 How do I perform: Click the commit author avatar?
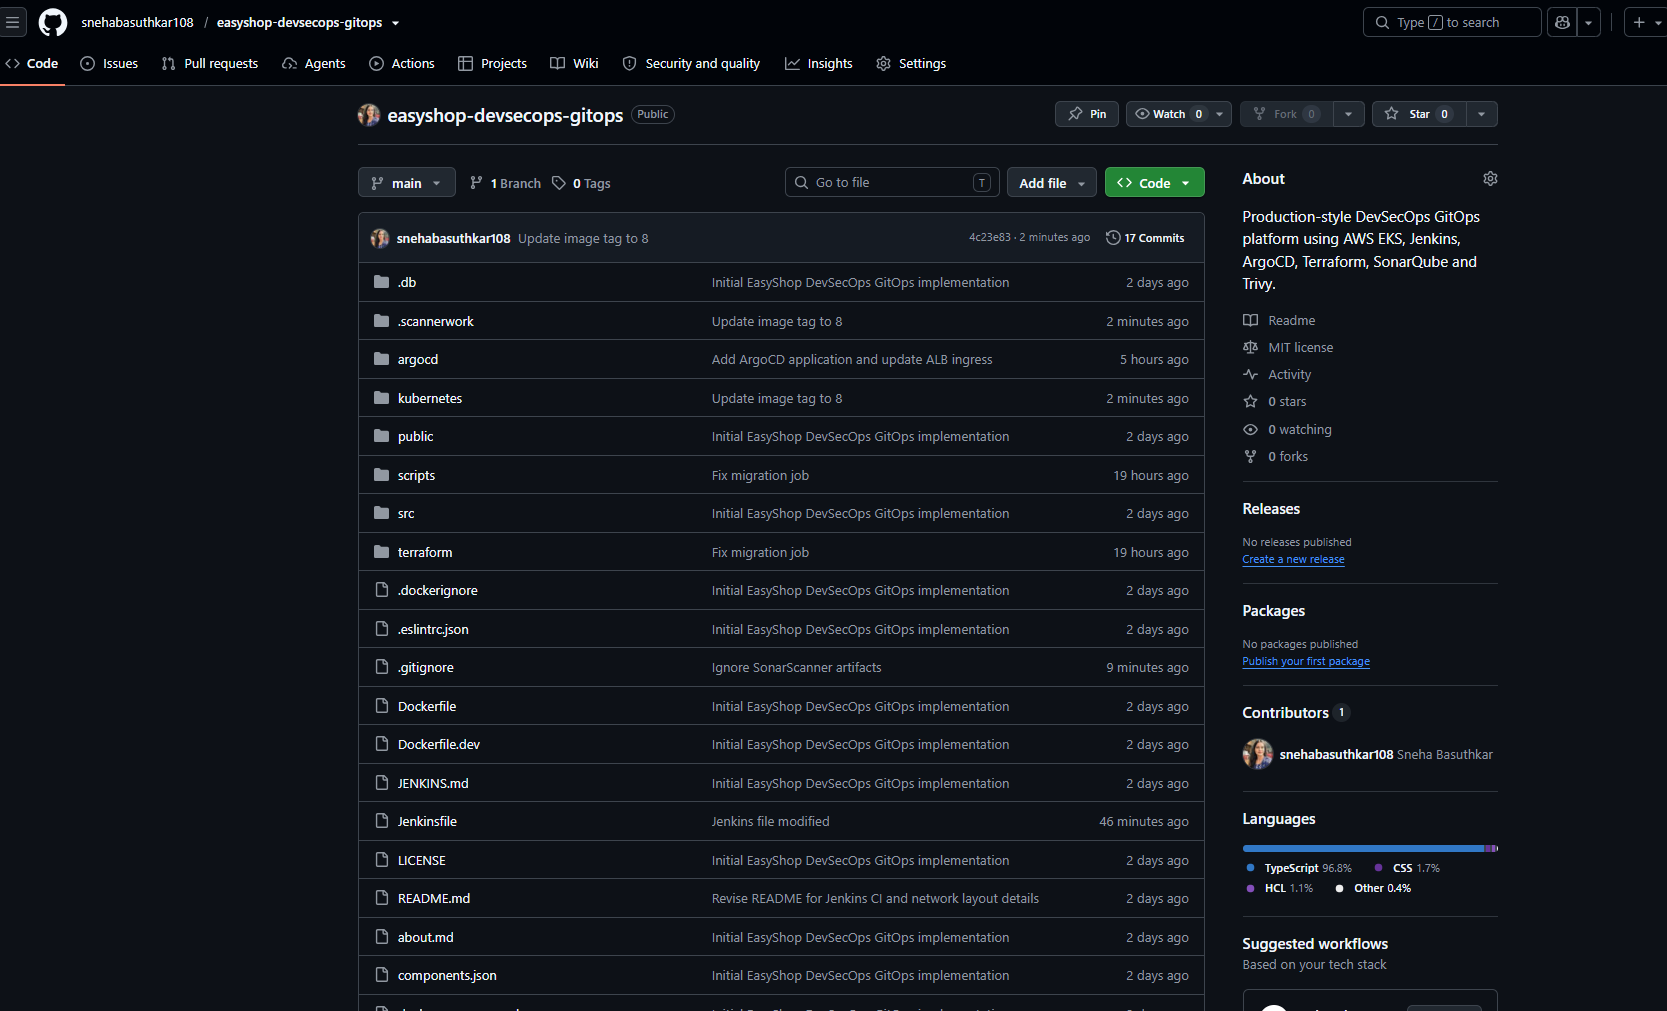380,238
